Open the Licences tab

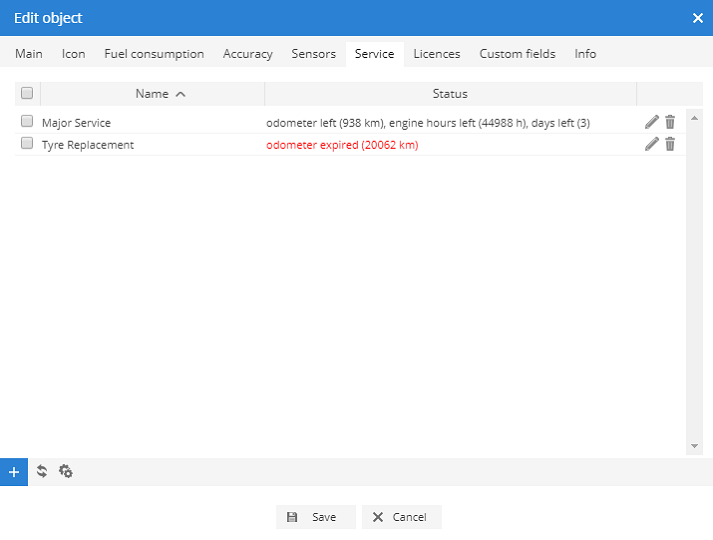click(436, 54)
